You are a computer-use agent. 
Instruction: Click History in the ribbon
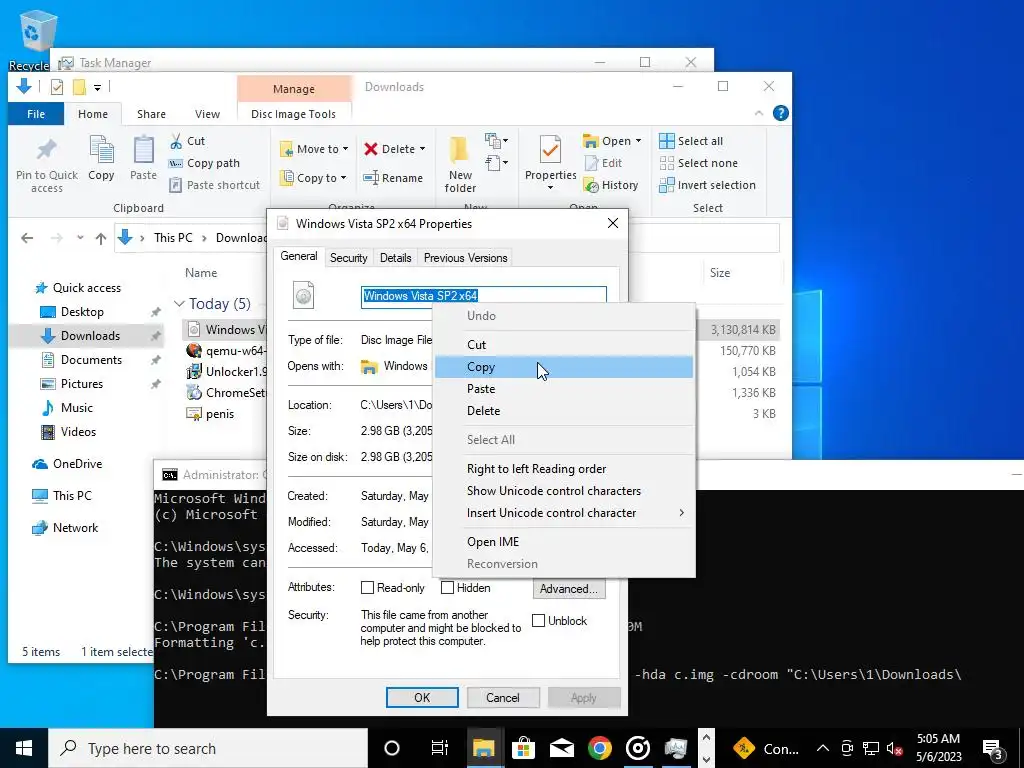point(611,185)
